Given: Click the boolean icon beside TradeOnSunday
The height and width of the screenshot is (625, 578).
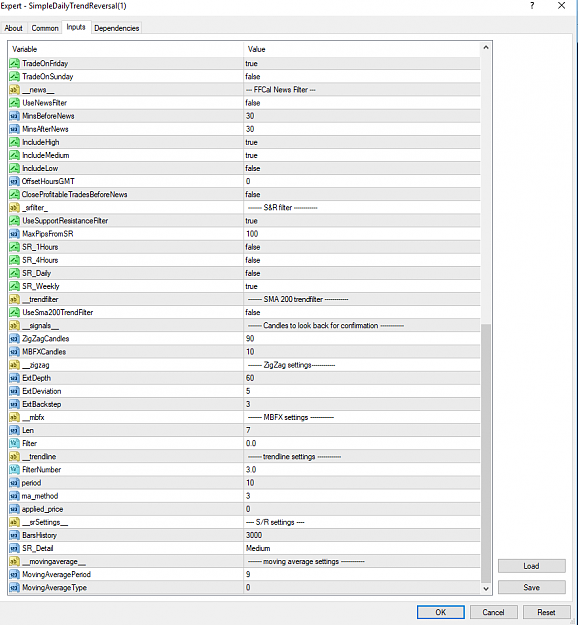Looking at the screenshot, I should (x=14, y=77).
